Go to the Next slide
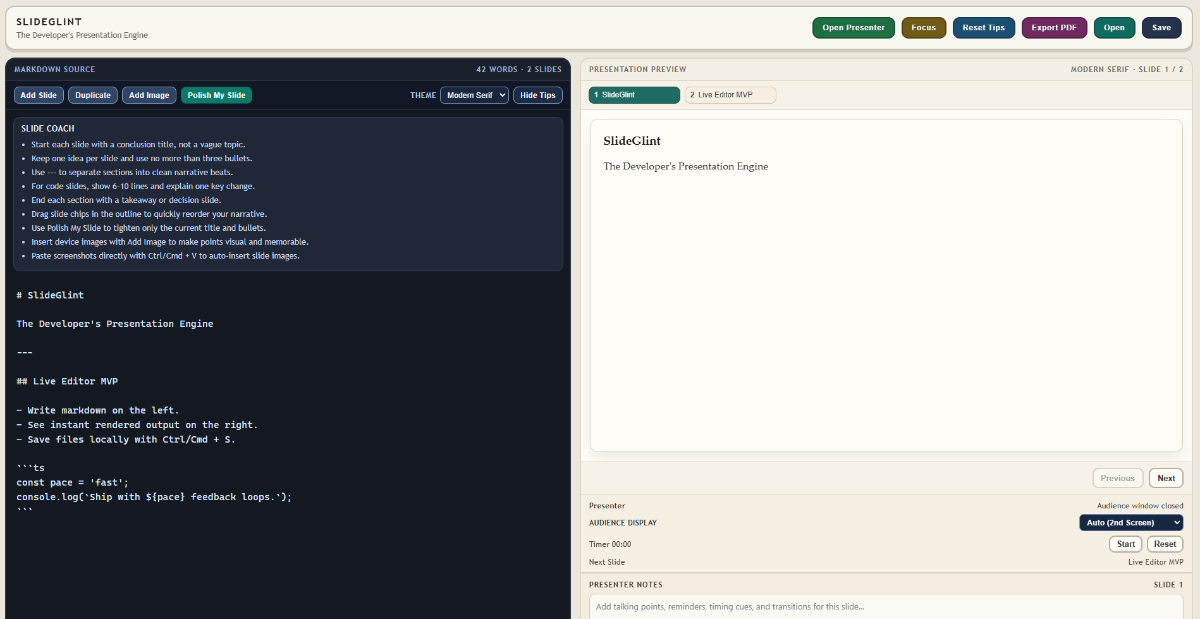Viewport: 1200px width, 619px height. (x=1166, y=478)
